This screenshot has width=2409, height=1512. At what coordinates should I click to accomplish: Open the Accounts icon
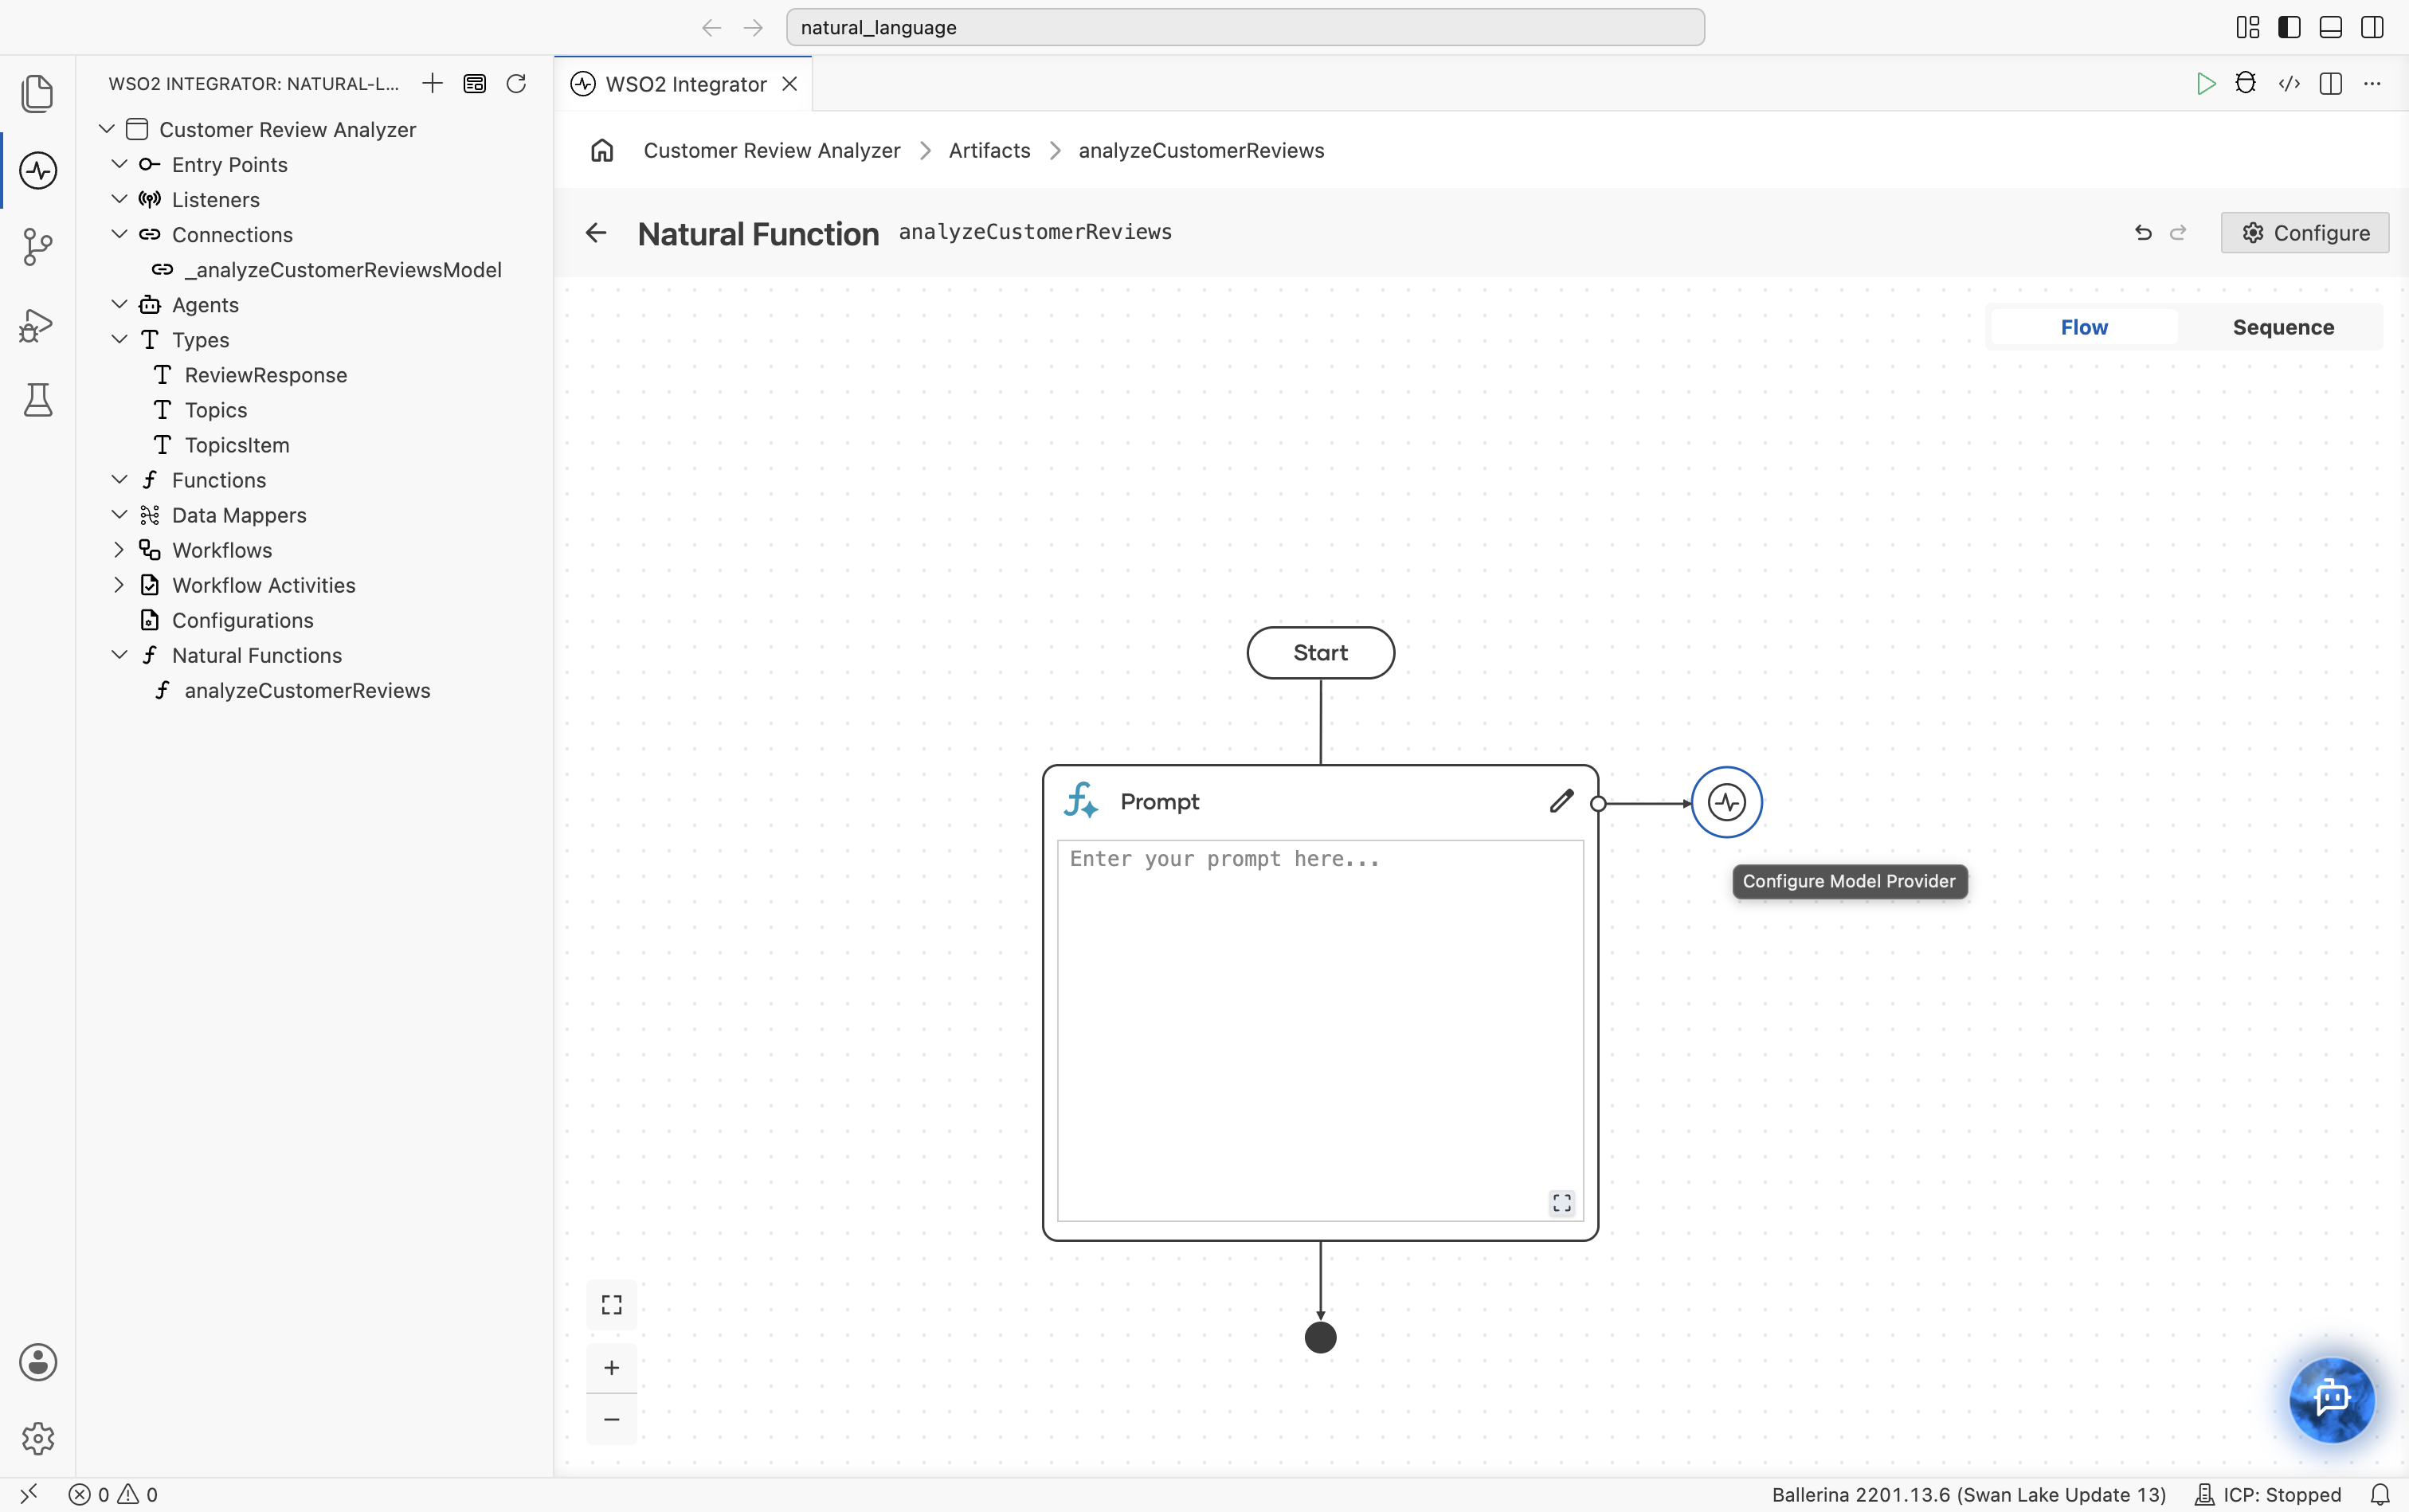38,1362
